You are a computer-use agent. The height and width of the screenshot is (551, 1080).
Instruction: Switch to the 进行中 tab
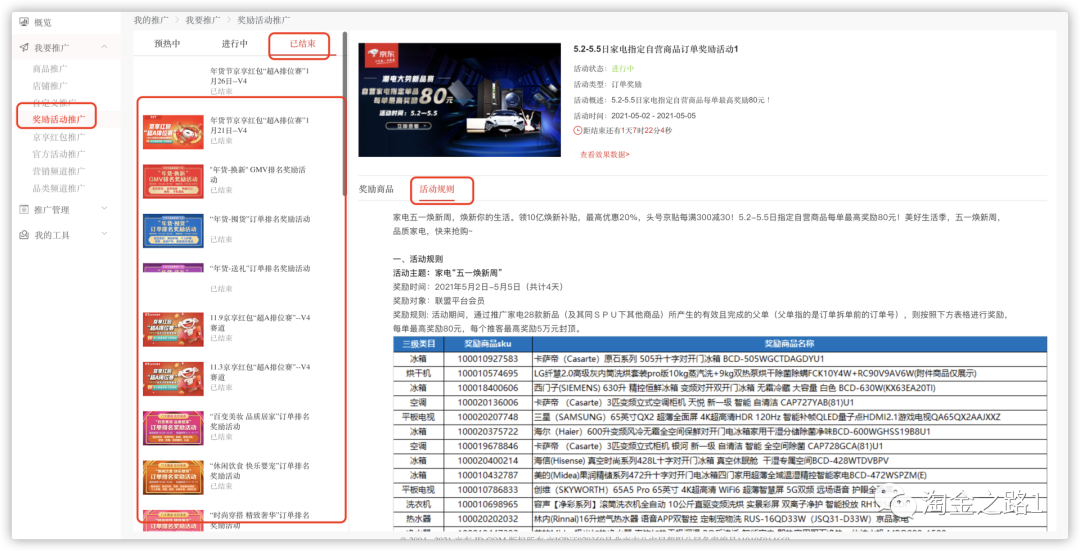coord(234,43)
